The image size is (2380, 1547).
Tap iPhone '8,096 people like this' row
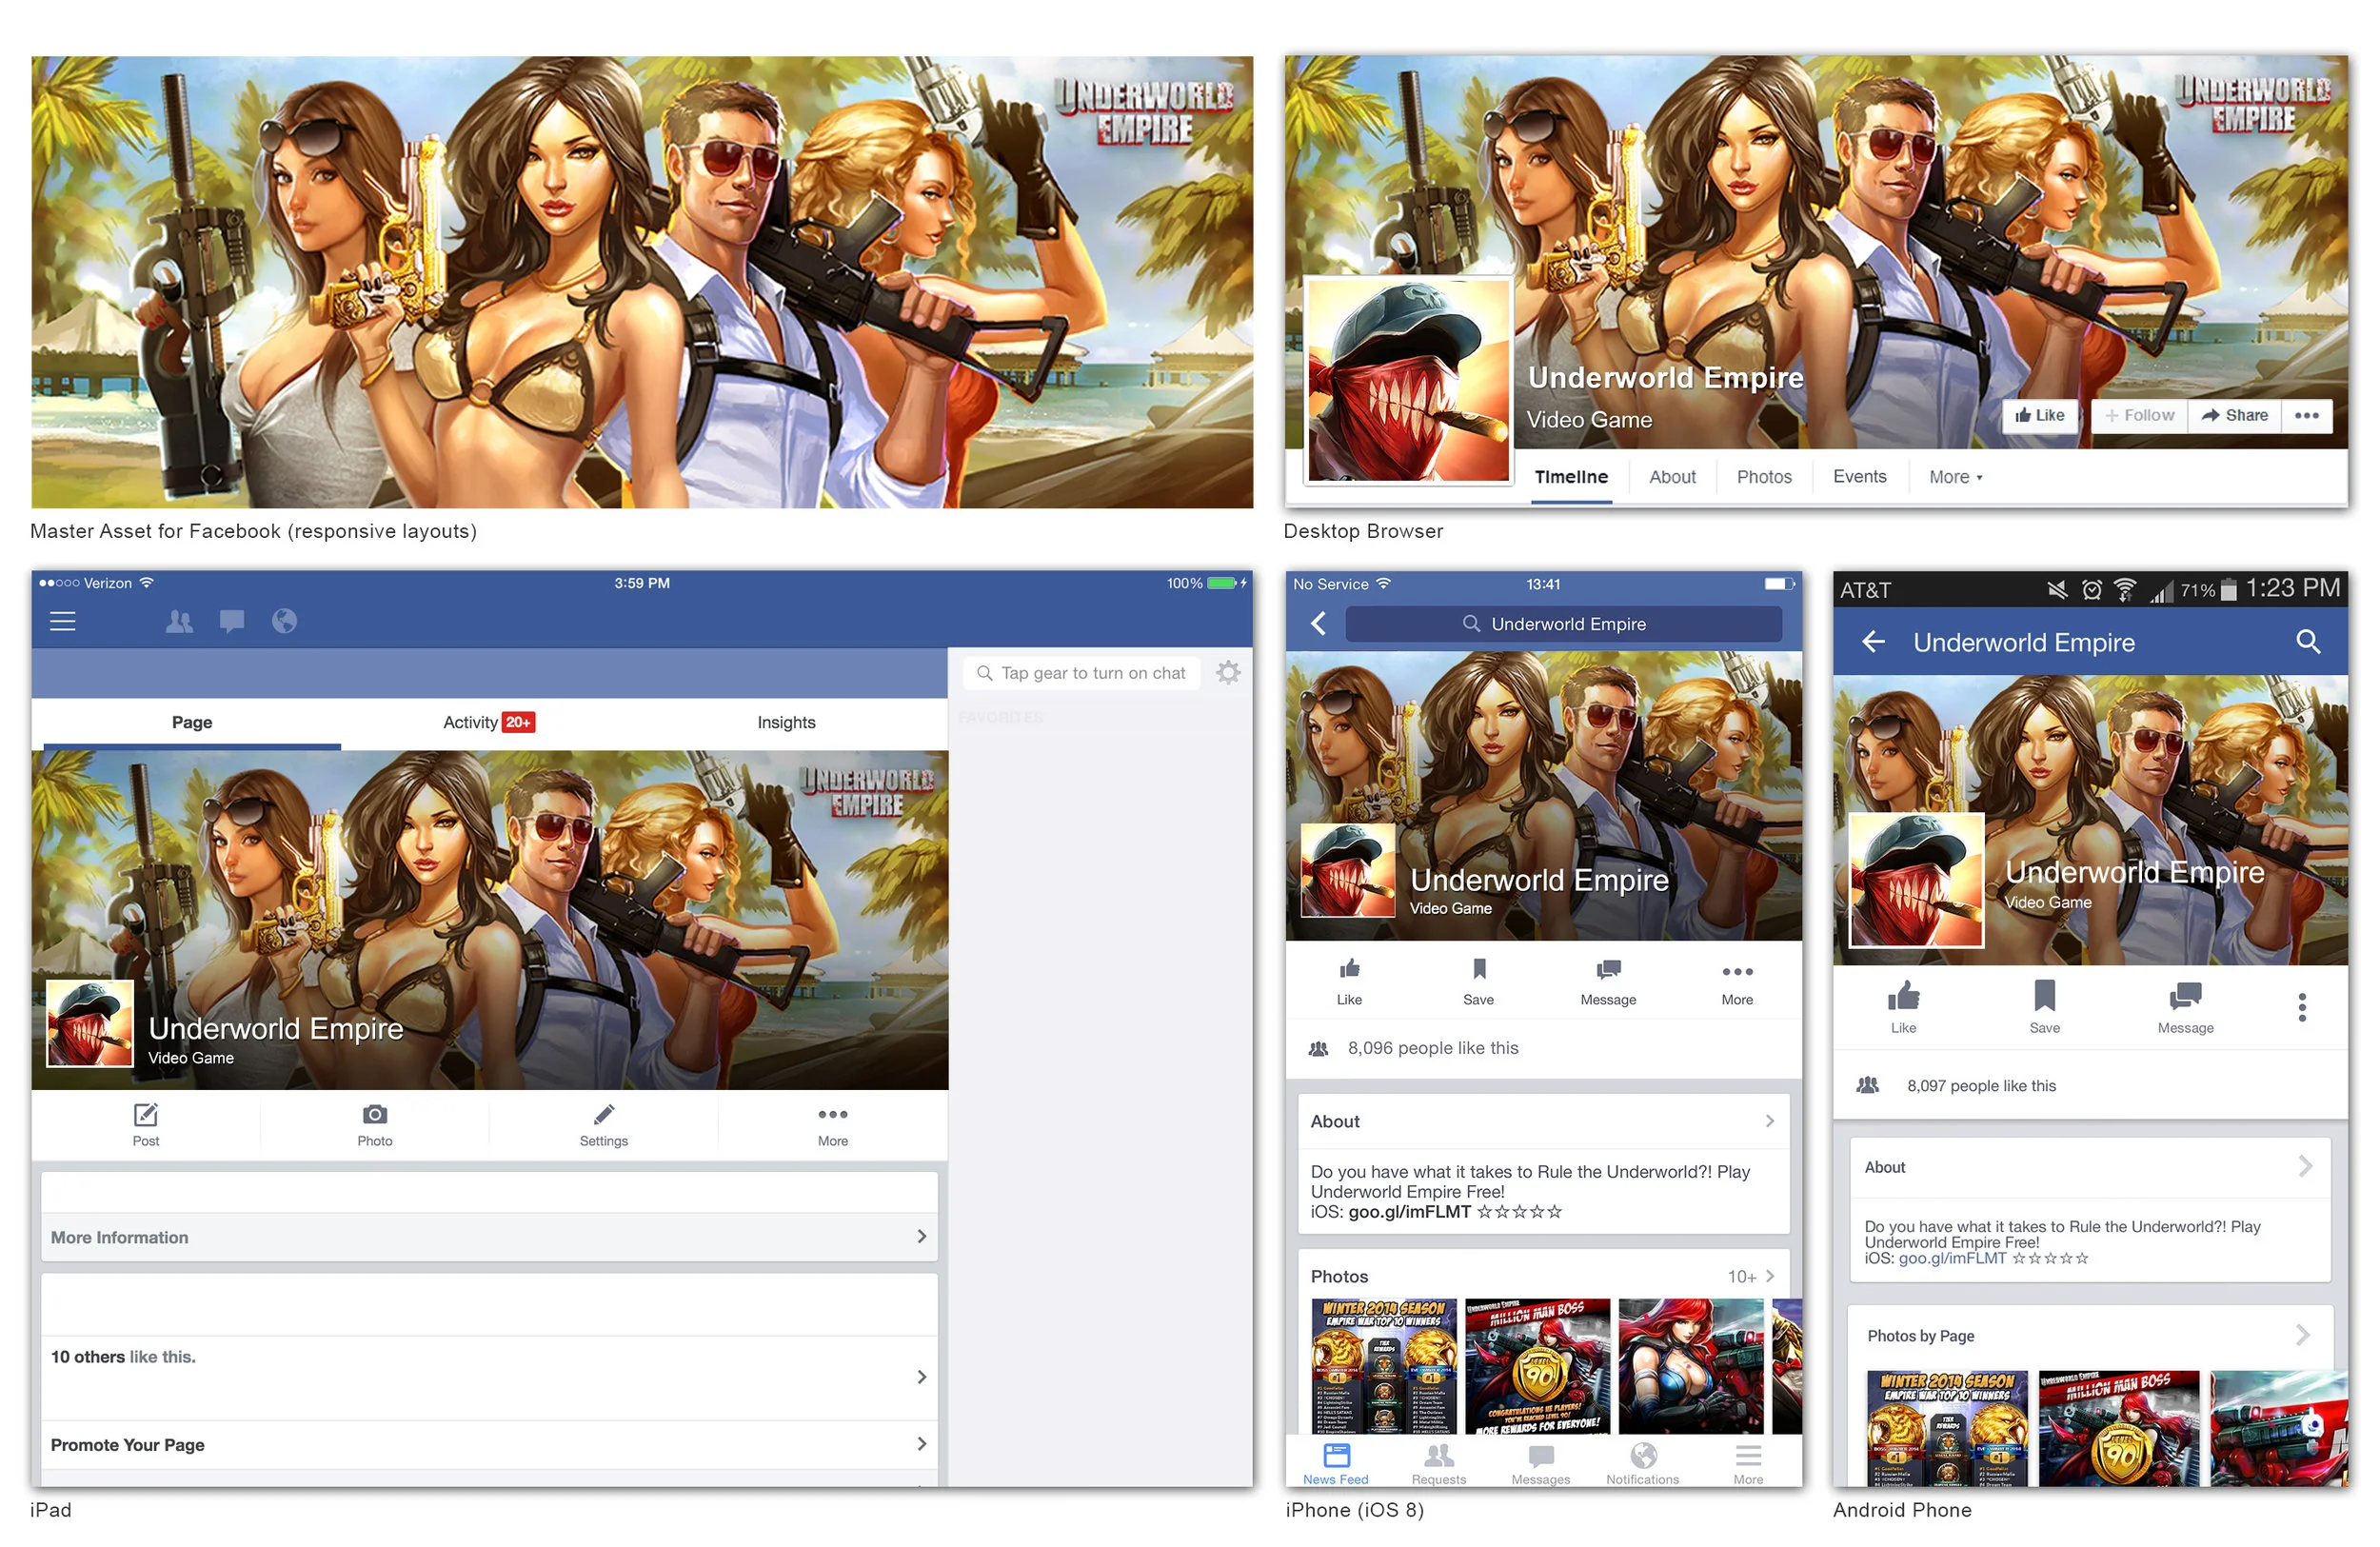(x=1544, y=1049)
